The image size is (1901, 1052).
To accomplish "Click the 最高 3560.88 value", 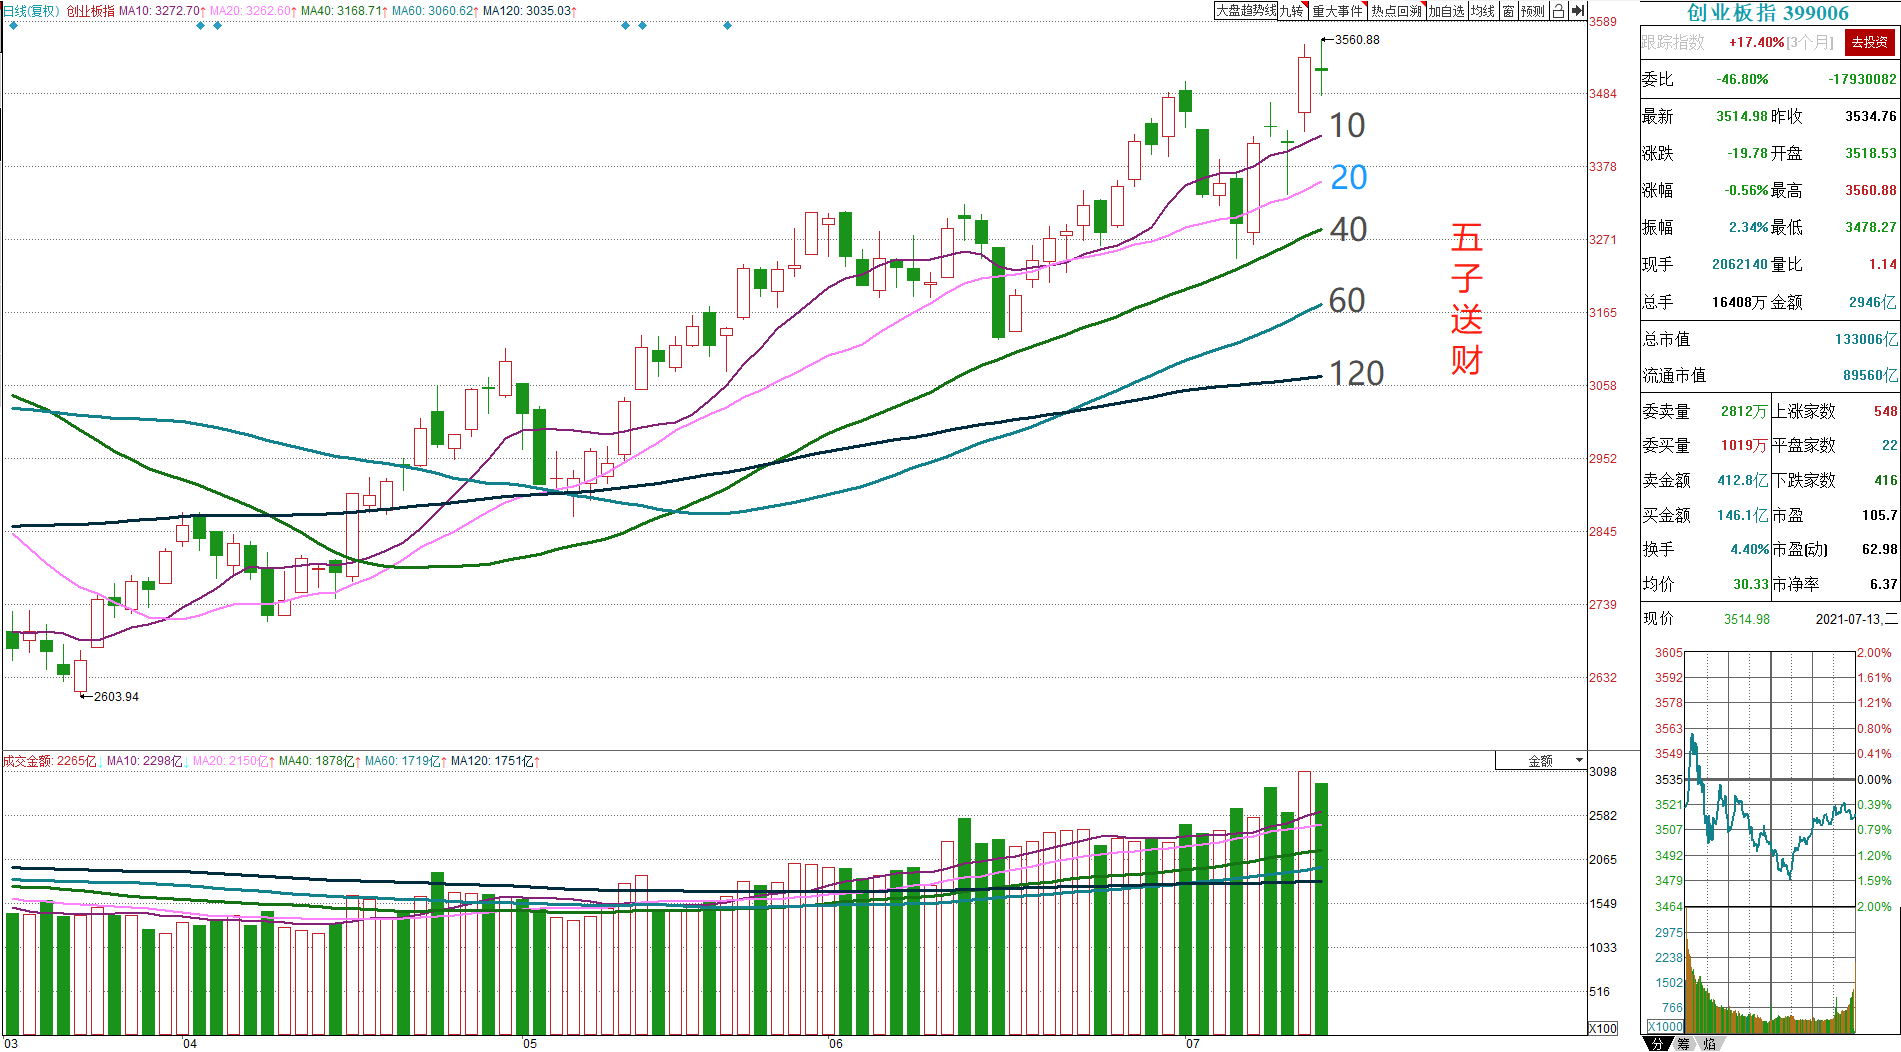I will [x=1871, y=190].
